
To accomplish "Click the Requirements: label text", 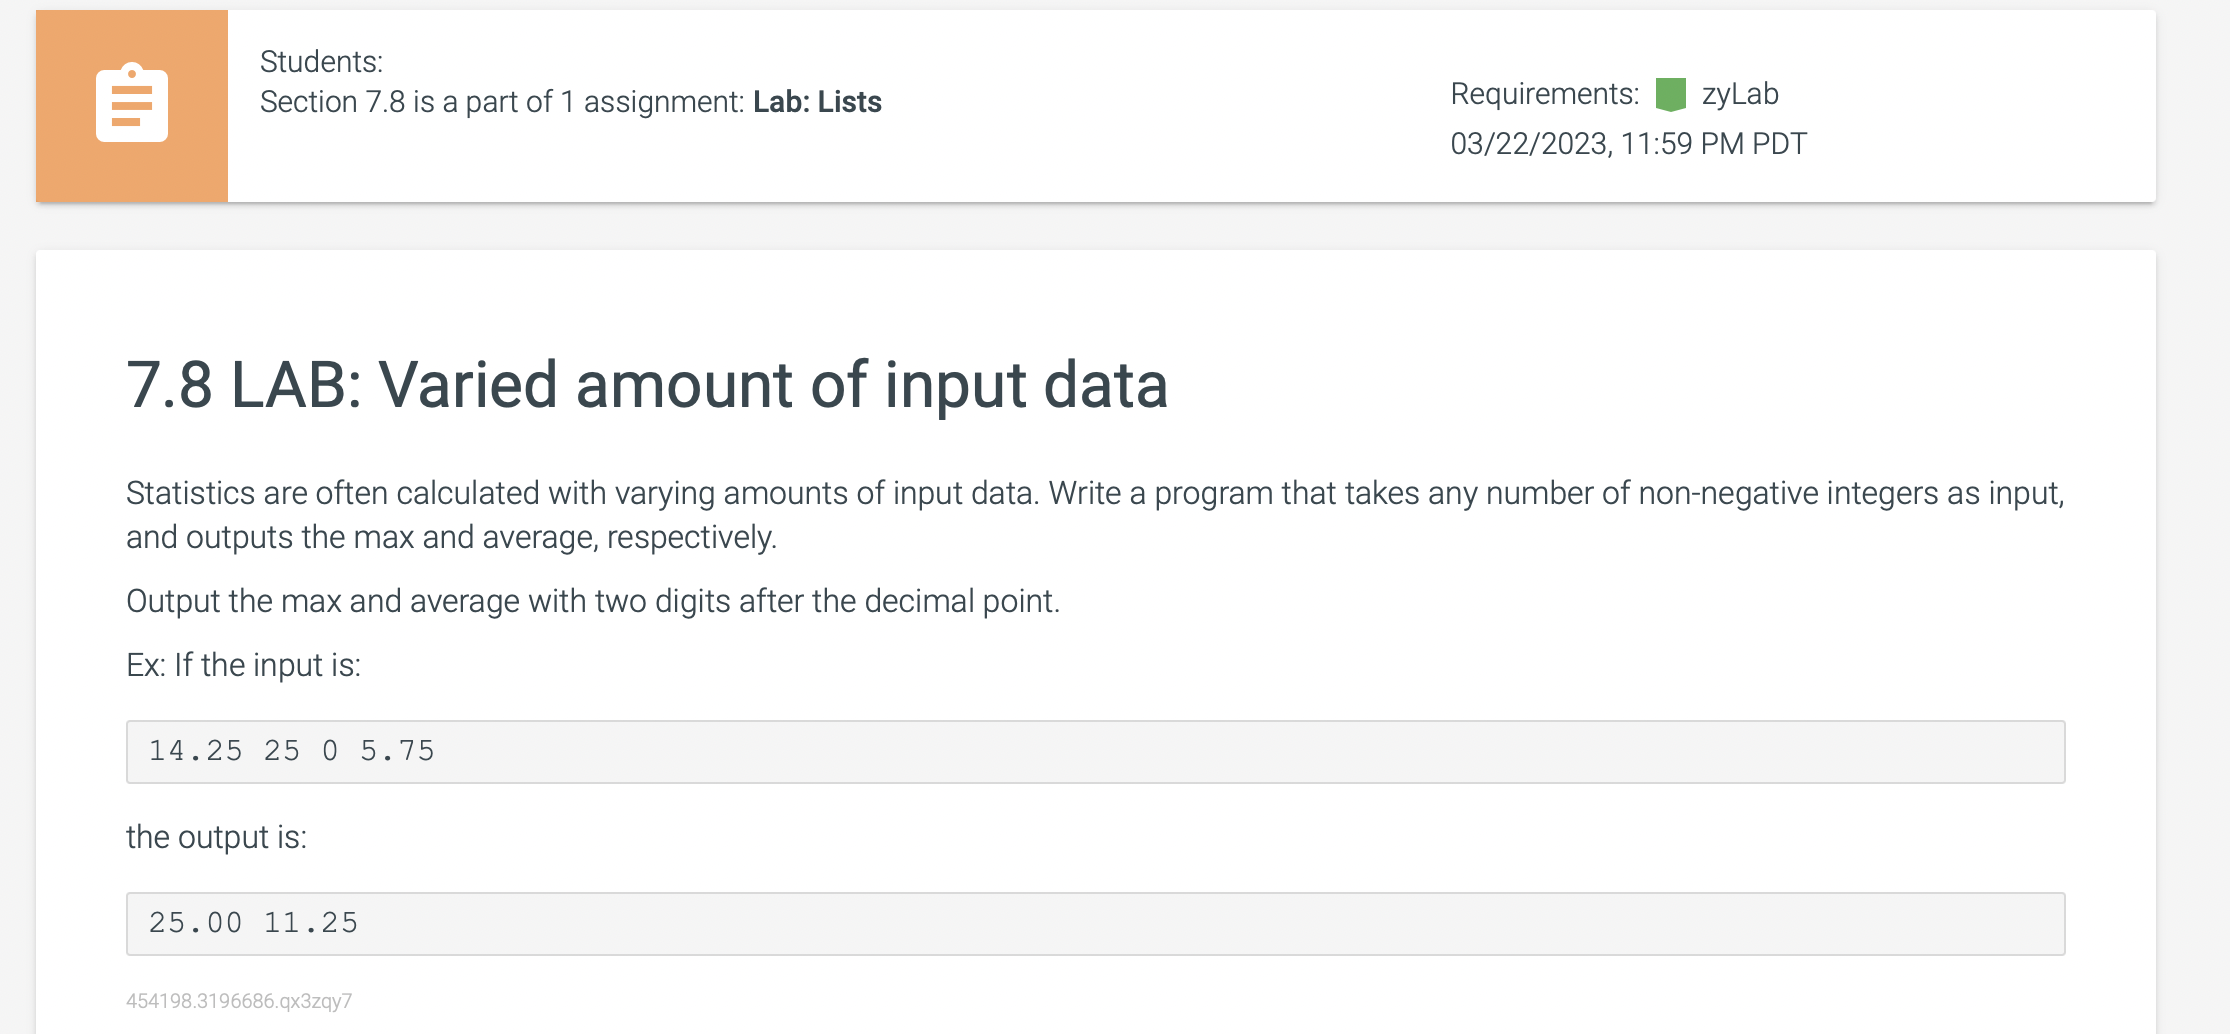I will (x=1545, y=94).
